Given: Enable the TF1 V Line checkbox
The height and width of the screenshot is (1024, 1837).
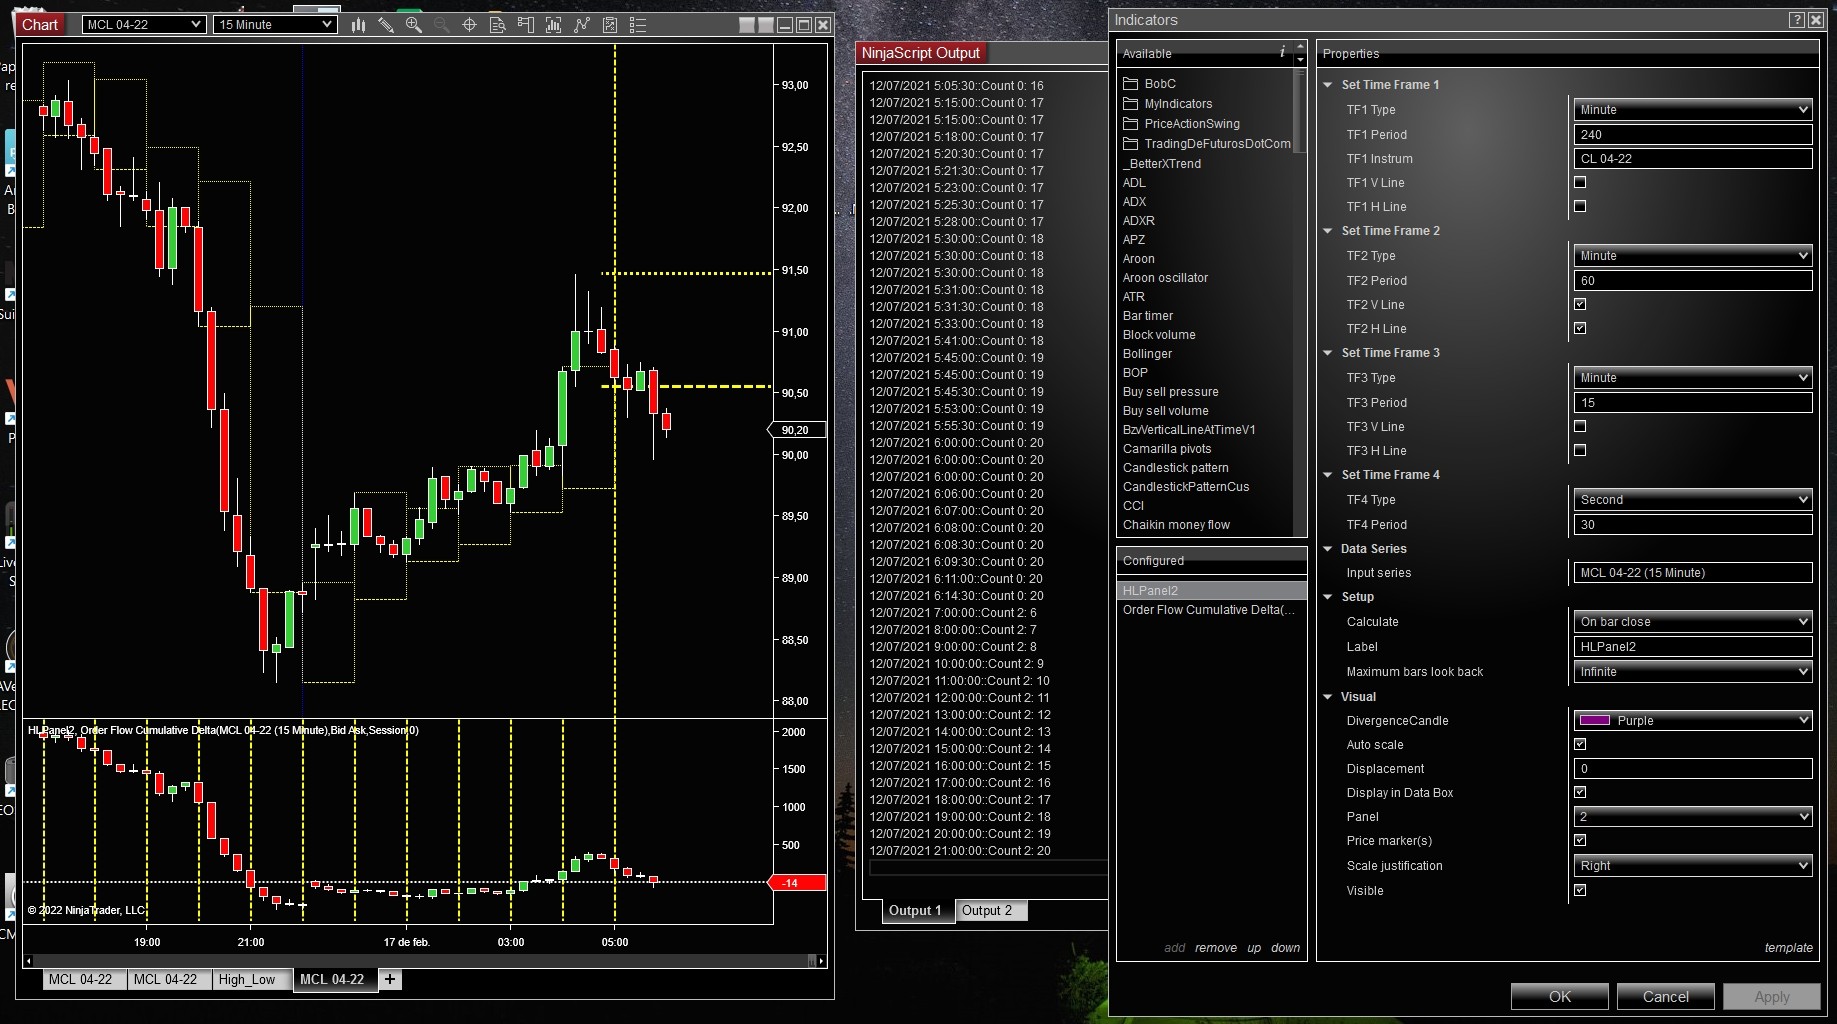Looking at the screenshot, I should pyautogui.click(x=1580, y=183).
